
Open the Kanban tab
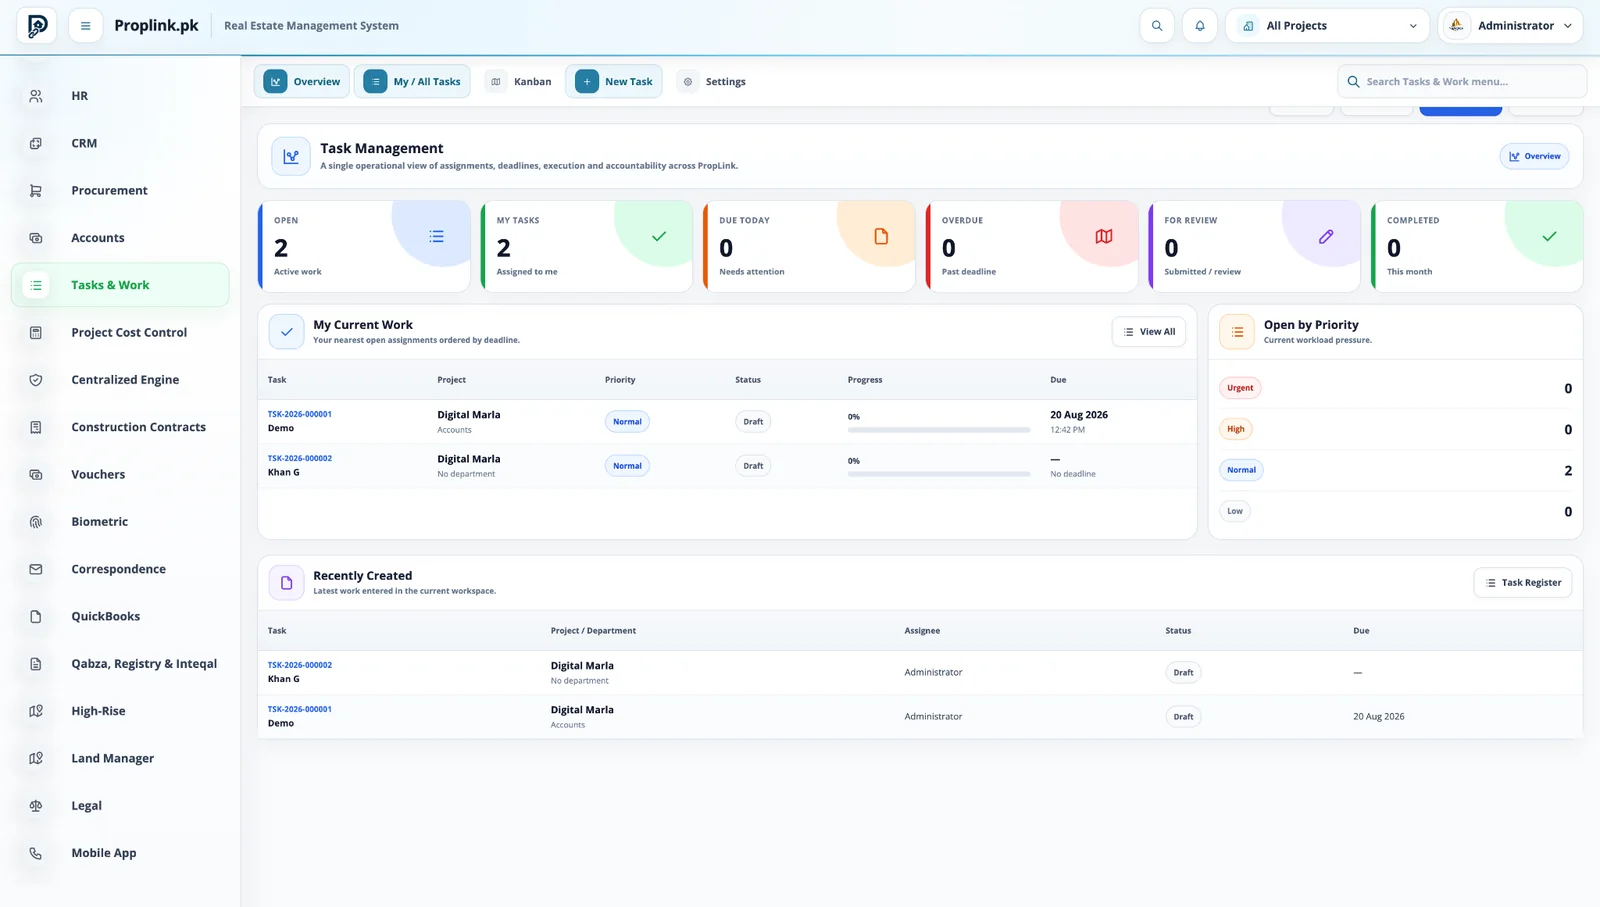tap(519, 82)
